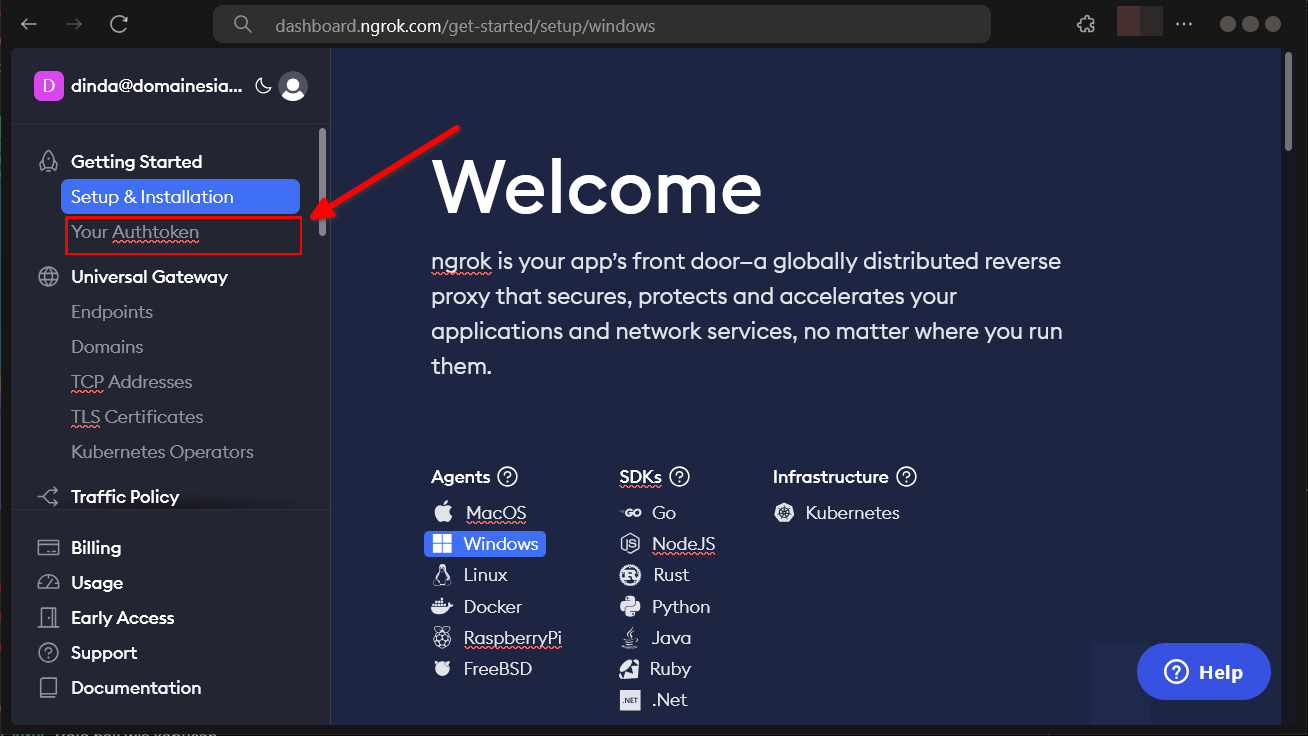Click the main page vertical scrollbar
Image resolution: width=1308 pixels, height=736 pixels.
pyautogui.click(x=1288, y=101)
